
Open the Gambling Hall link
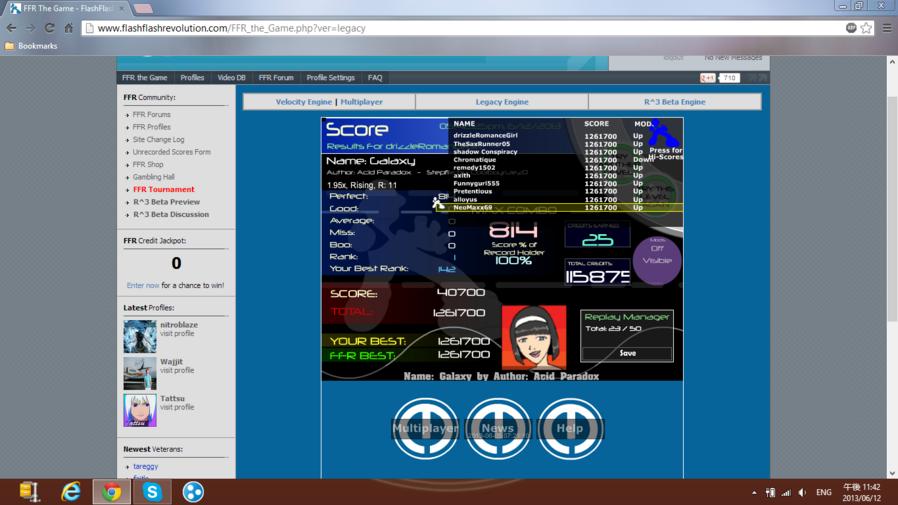[x=153, y=177]
